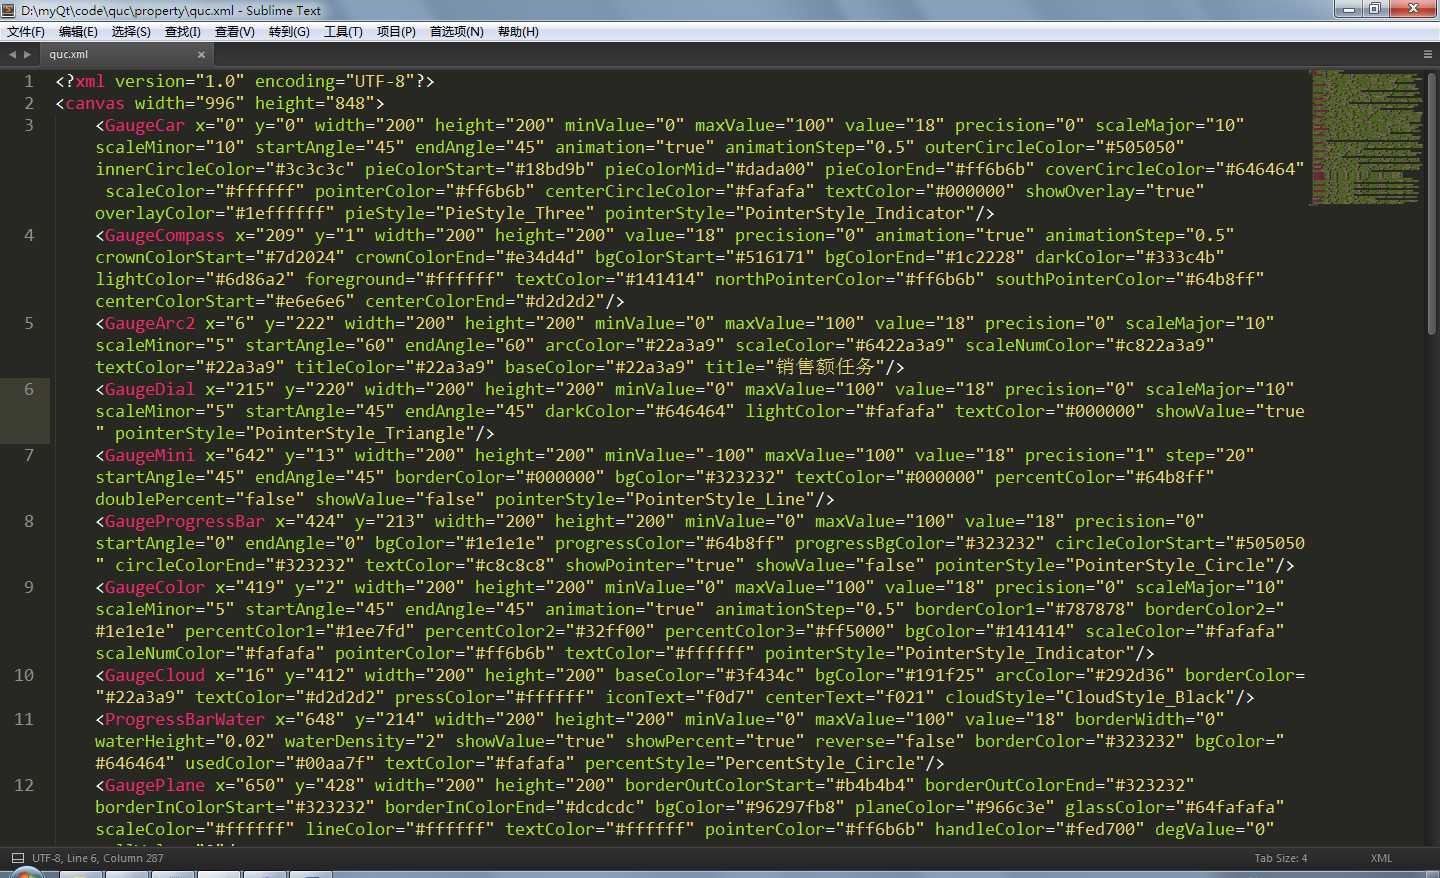Click the ProgressBarWater tag name
The height and width of the screenshot is (878, 1440).
[185, 719]
